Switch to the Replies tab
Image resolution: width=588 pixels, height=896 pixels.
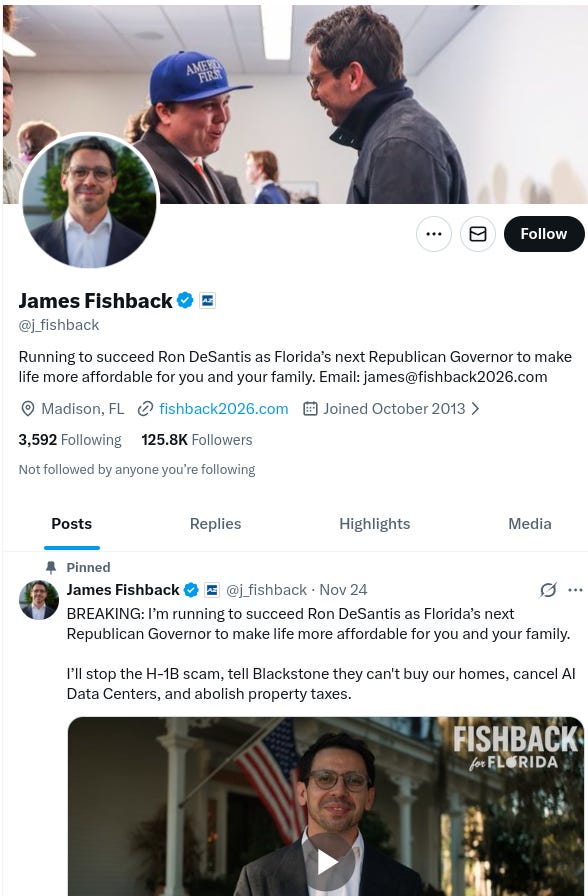point(215,523)
